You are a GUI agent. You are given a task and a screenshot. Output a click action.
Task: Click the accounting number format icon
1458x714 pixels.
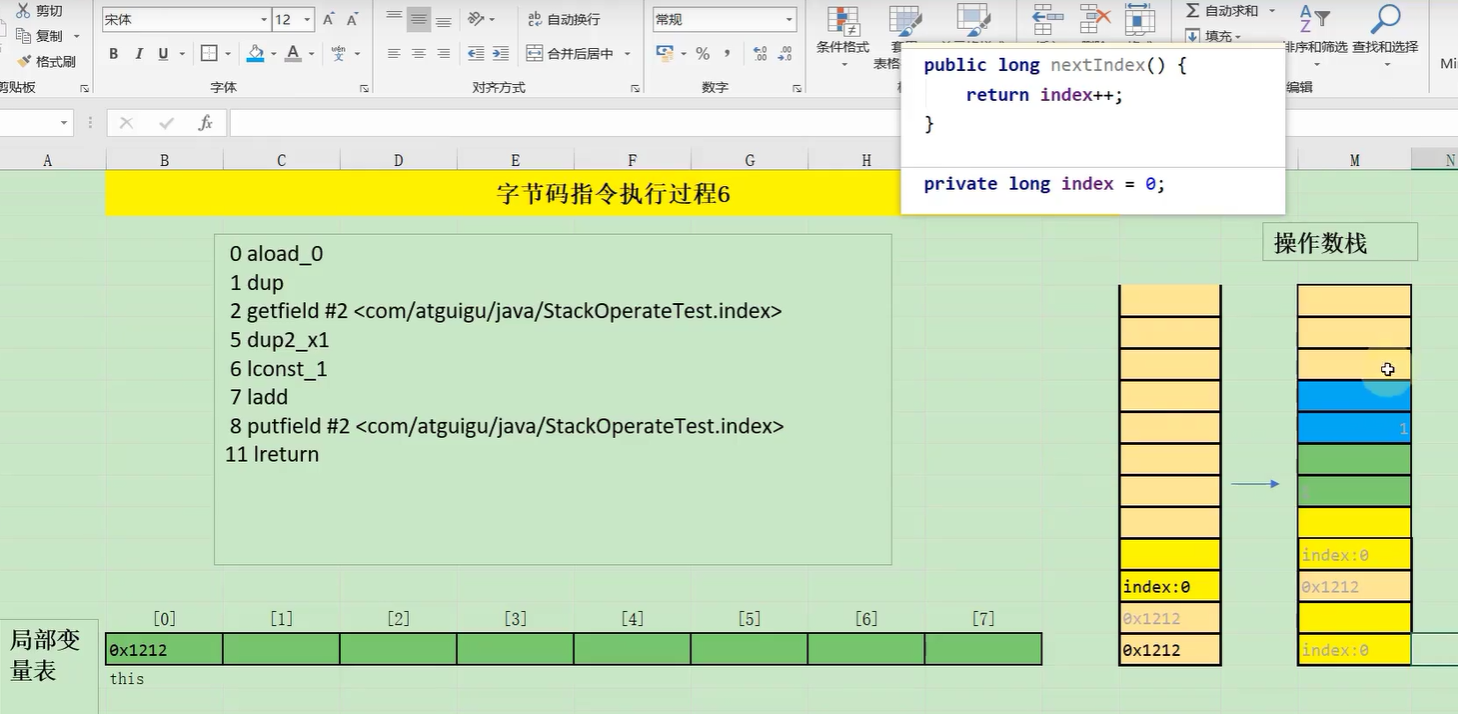point(664,54)
